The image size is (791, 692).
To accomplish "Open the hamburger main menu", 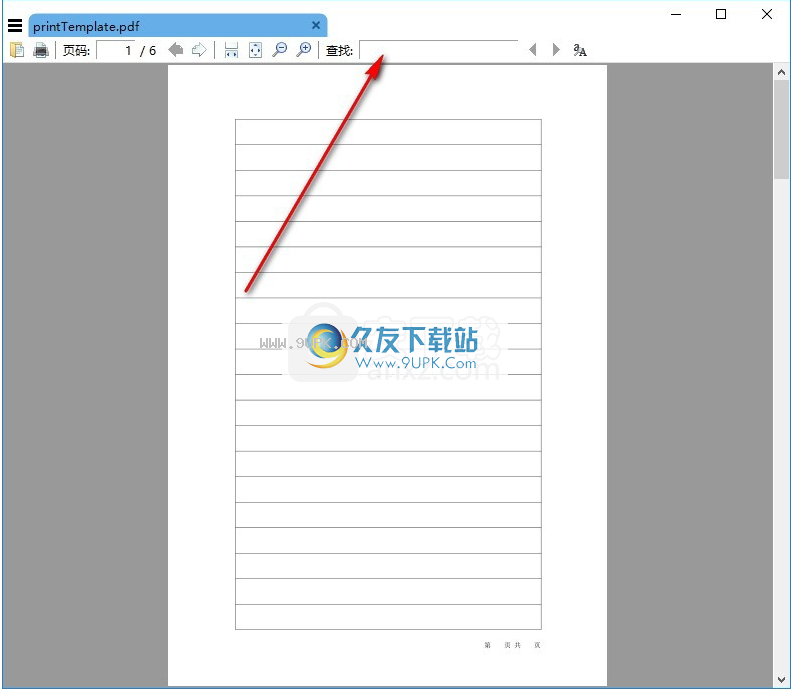I will click(15, 25).
